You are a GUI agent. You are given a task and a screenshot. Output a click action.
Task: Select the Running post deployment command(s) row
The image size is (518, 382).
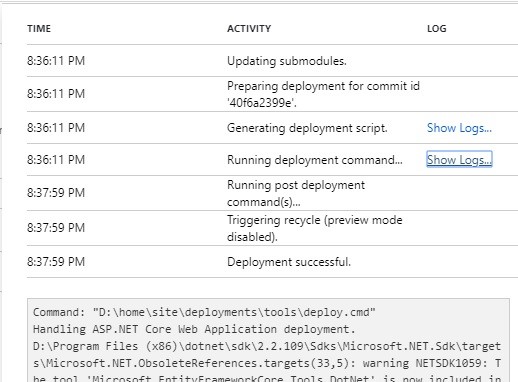[x=272, y=193]
